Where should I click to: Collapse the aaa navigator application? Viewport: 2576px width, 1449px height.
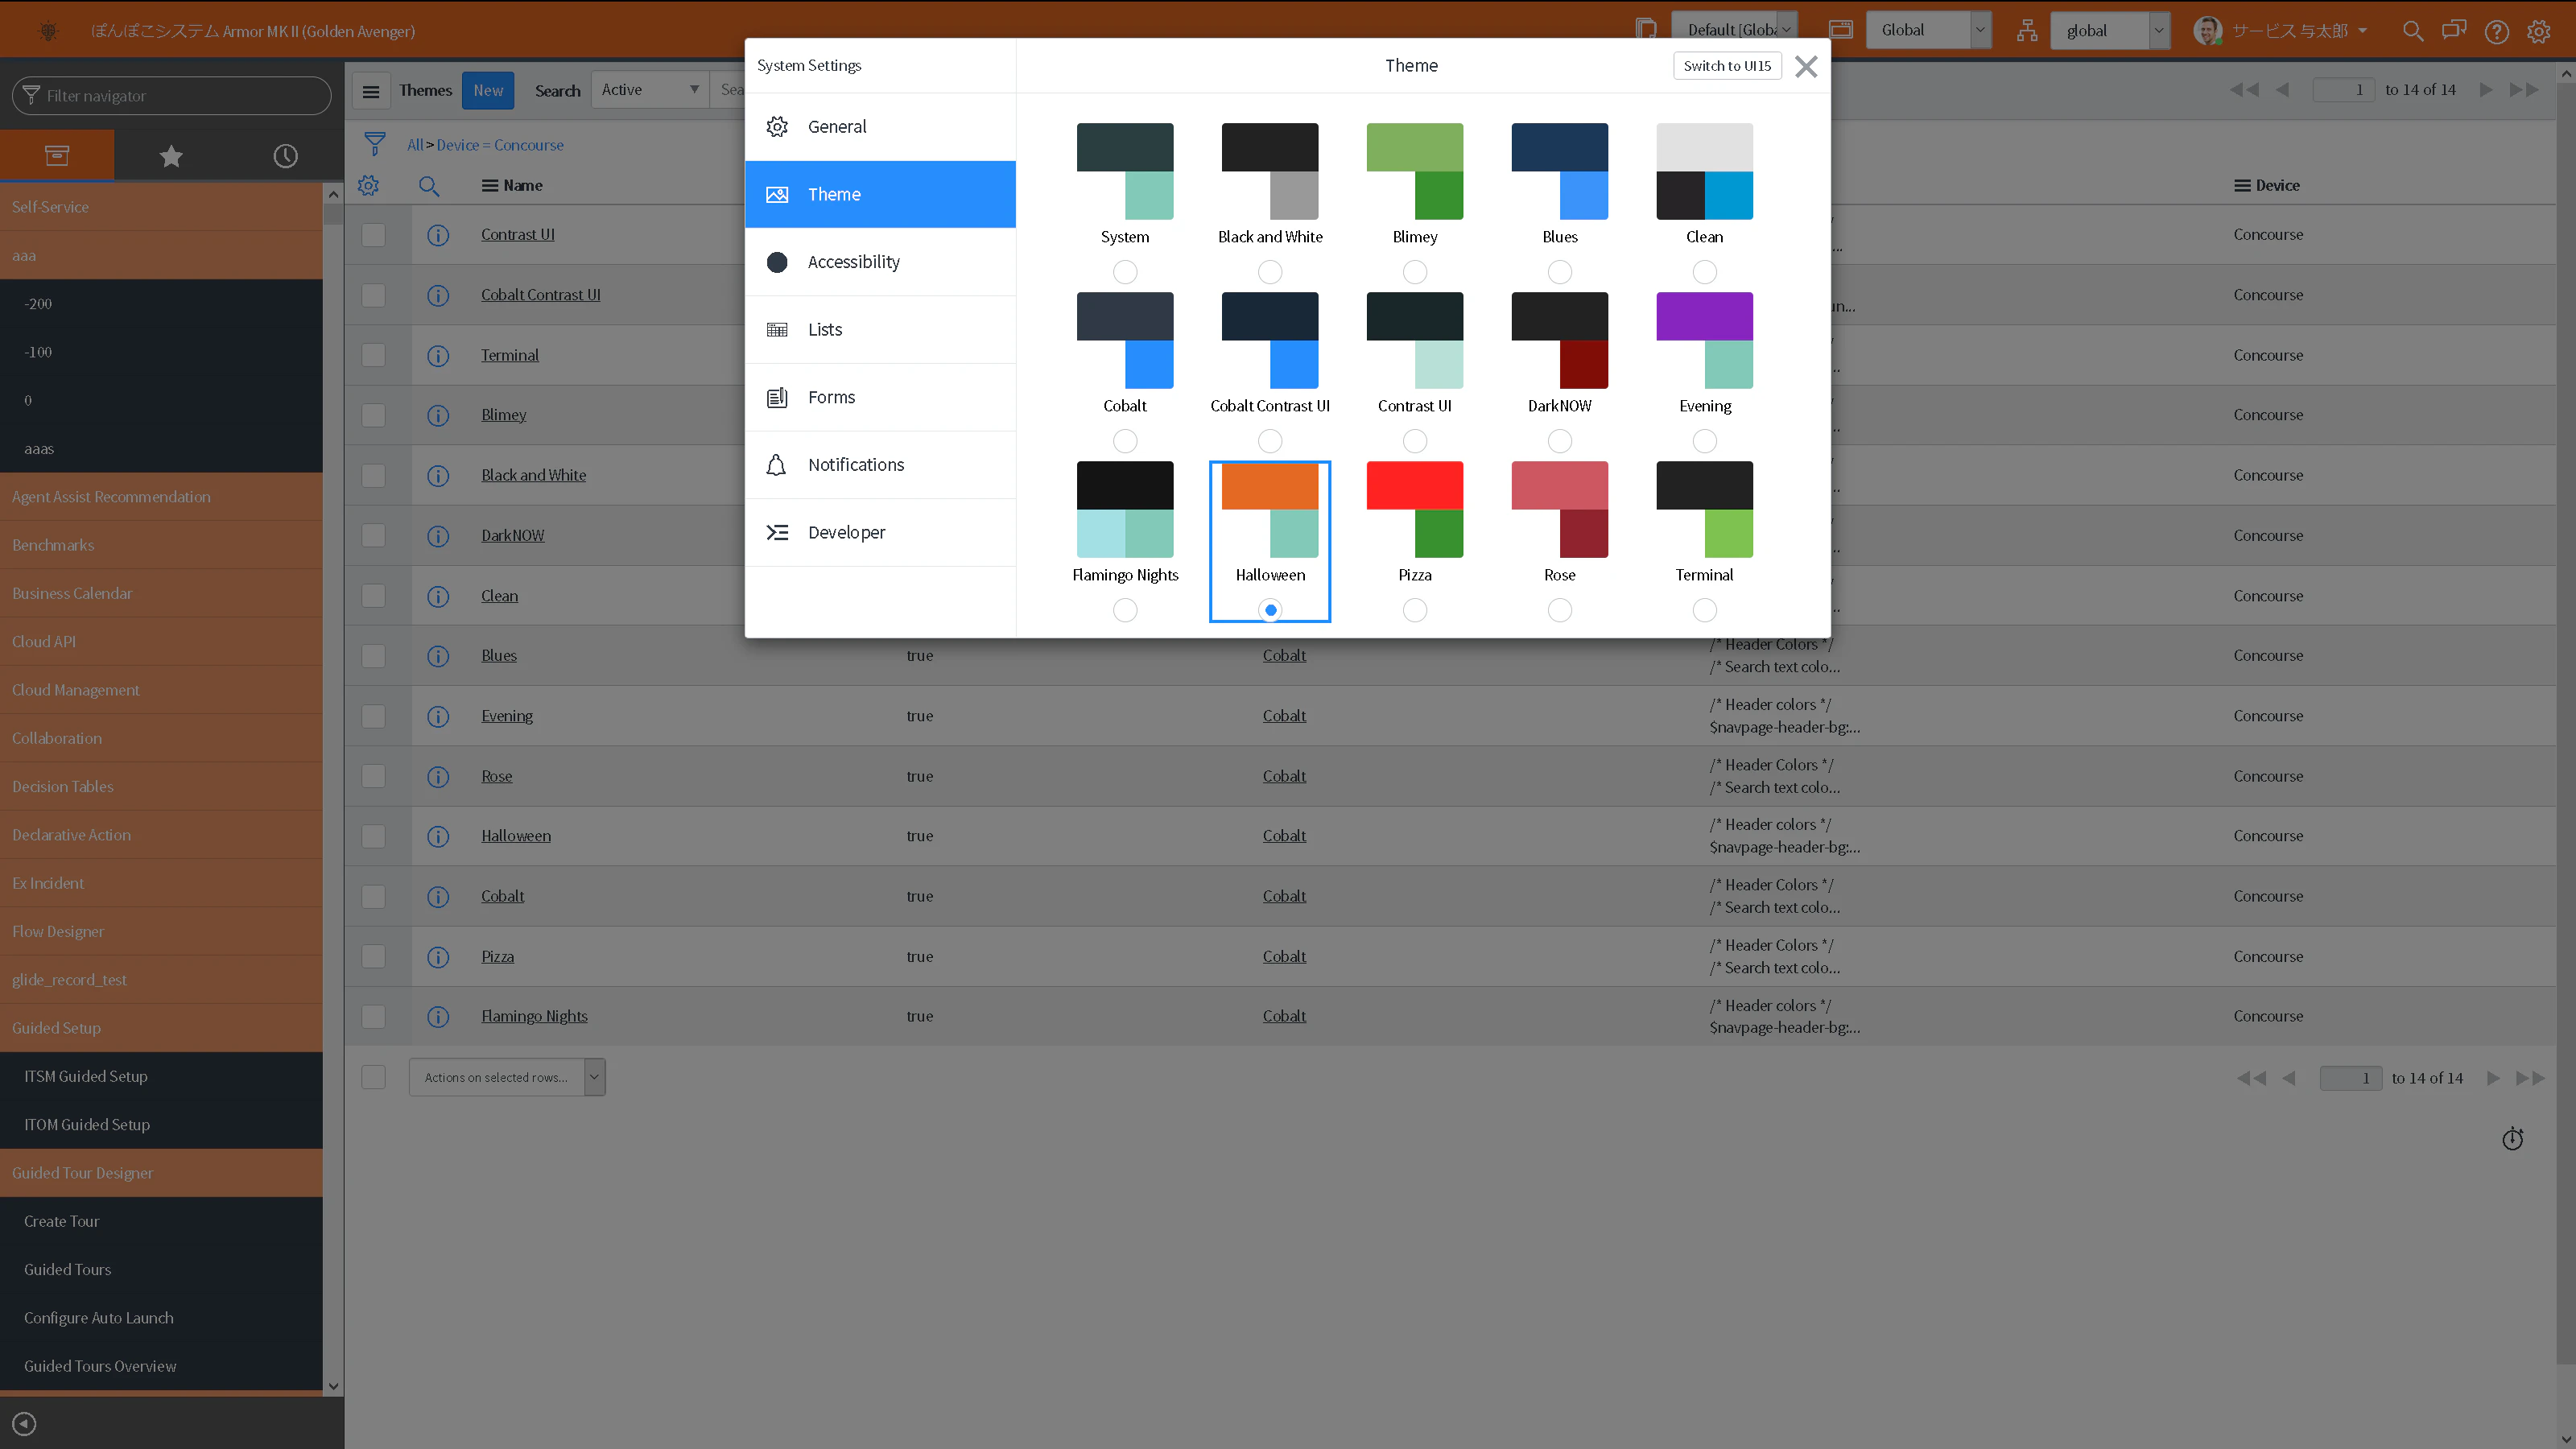point(161,255)
